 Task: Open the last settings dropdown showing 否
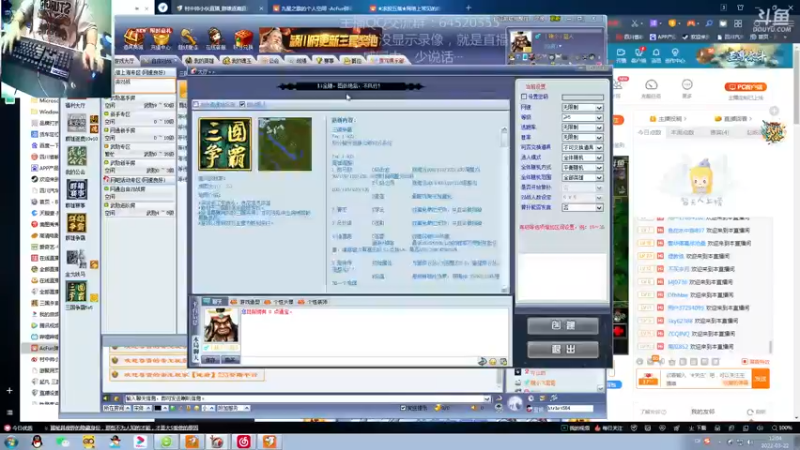tap(583, 208)
